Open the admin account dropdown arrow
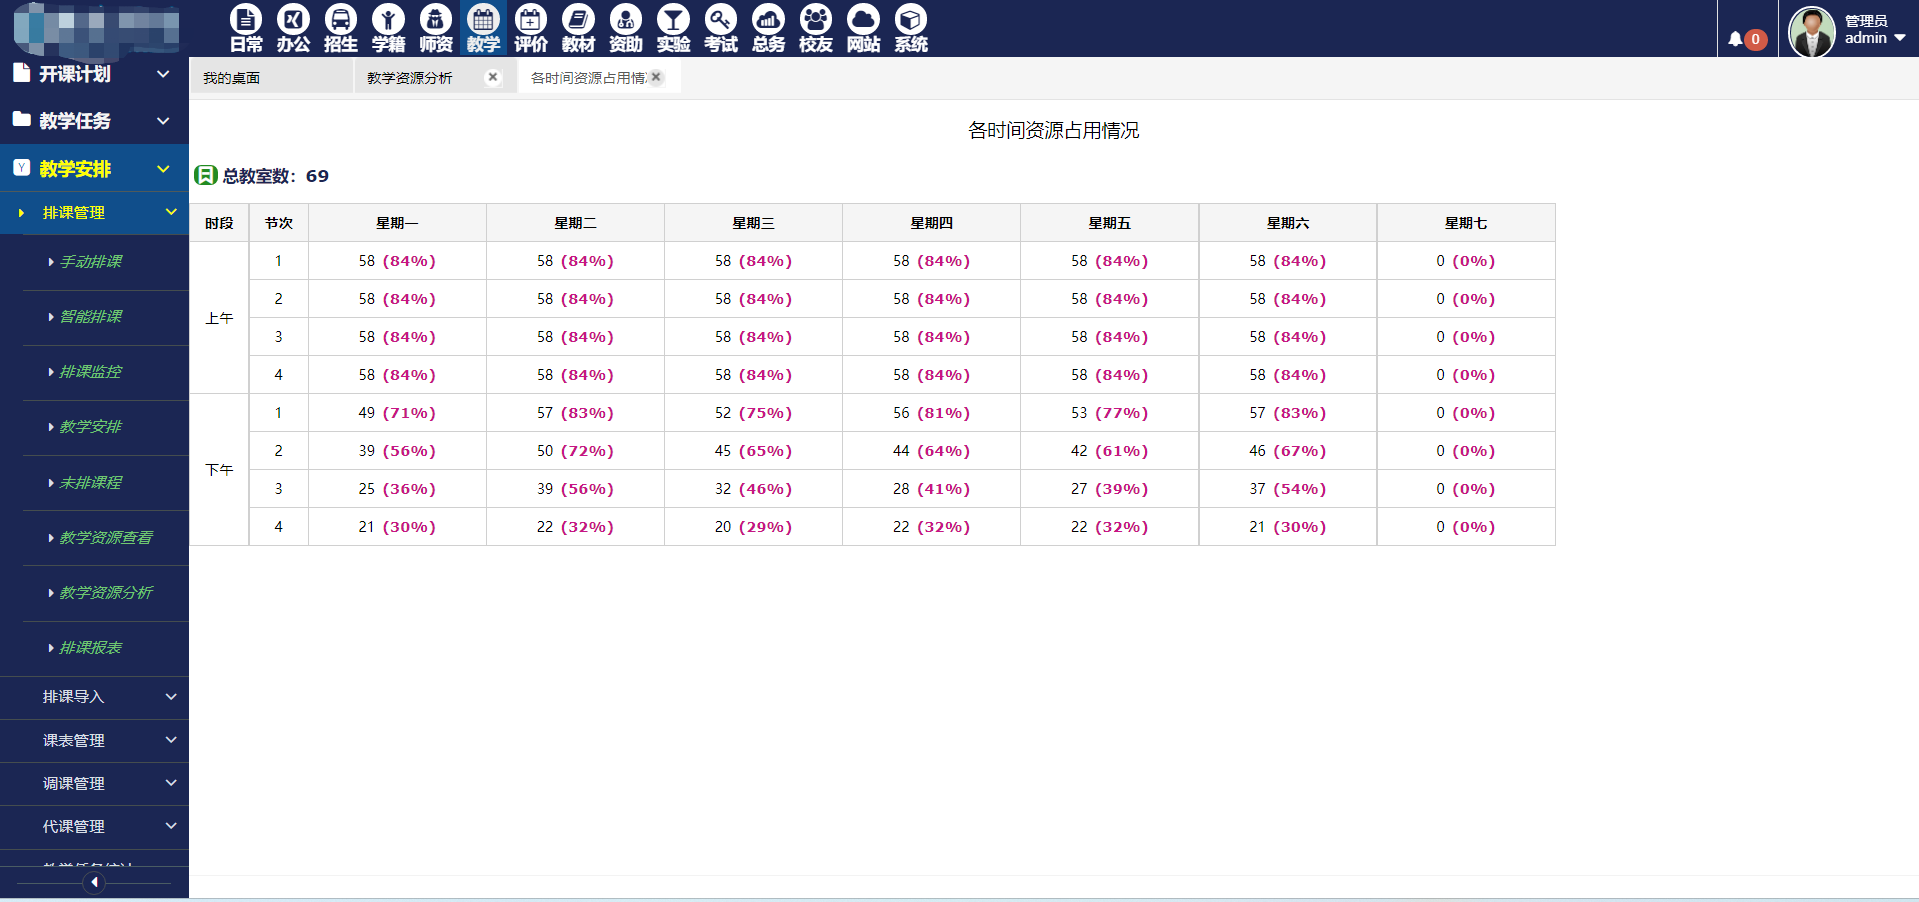Viewport: 1919px width, 902px height. (1900, 38)
